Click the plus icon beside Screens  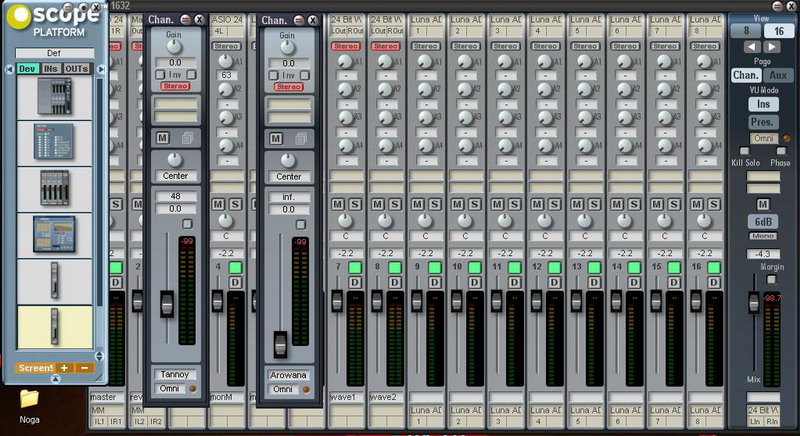click(64, 368)
